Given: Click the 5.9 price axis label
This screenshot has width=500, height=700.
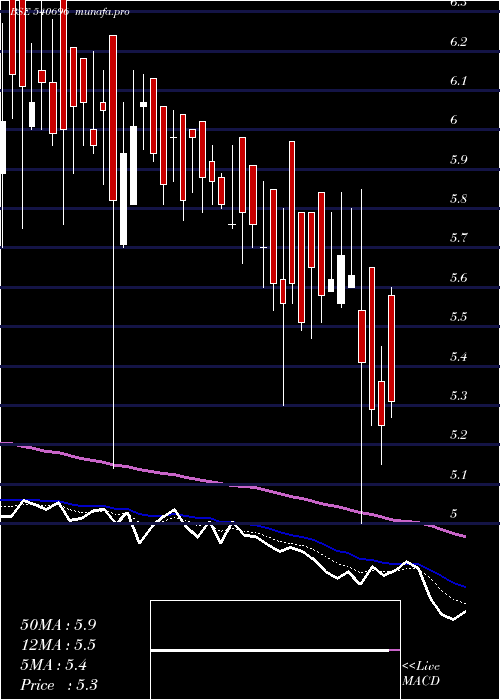Looking at the screenshot, I should point(458,160).
